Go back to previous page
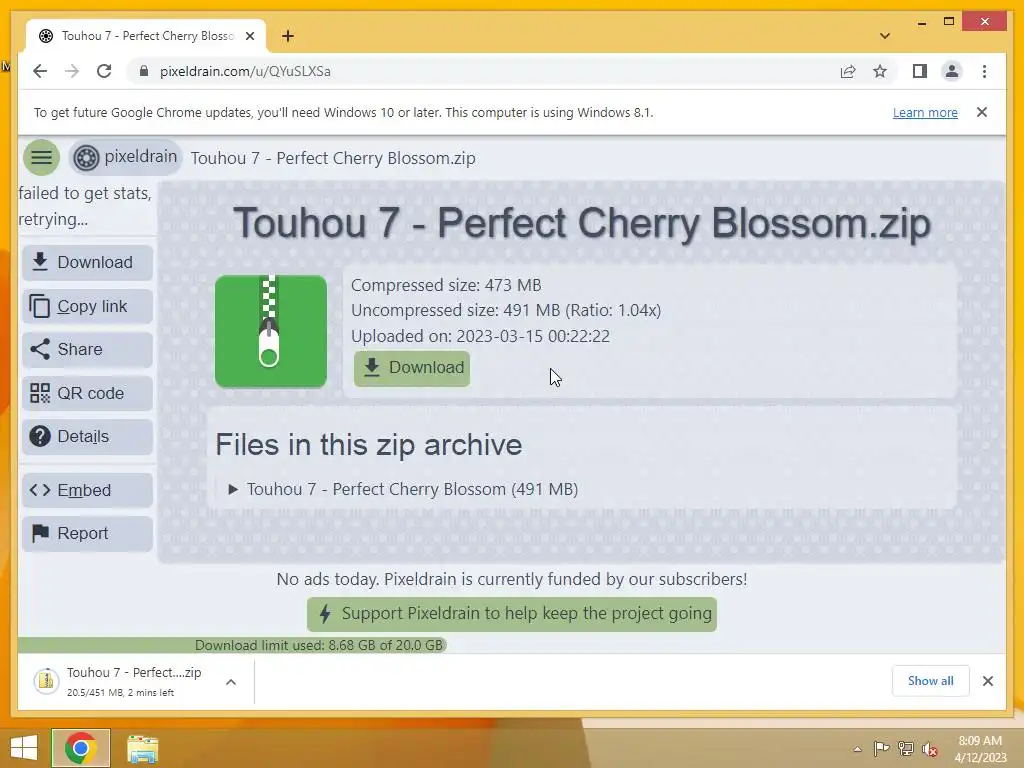The width and height of the screenshot is (1024, 768). point(40,71)
